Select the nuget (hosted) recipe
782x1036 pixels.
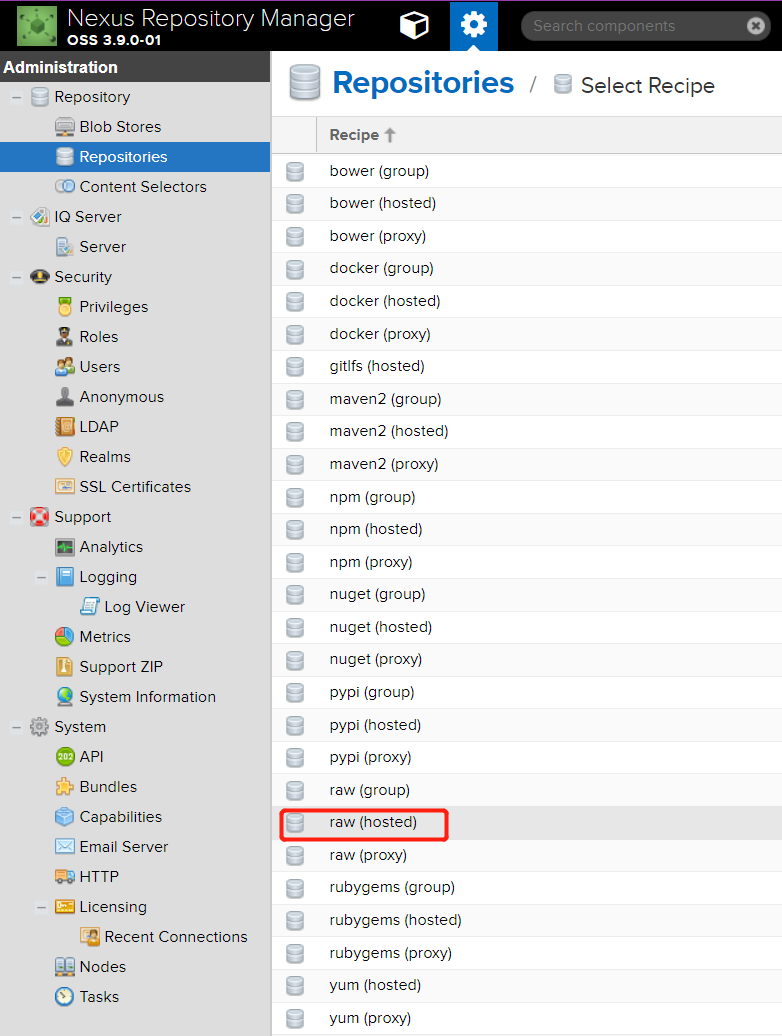click(x=526, y=627)
